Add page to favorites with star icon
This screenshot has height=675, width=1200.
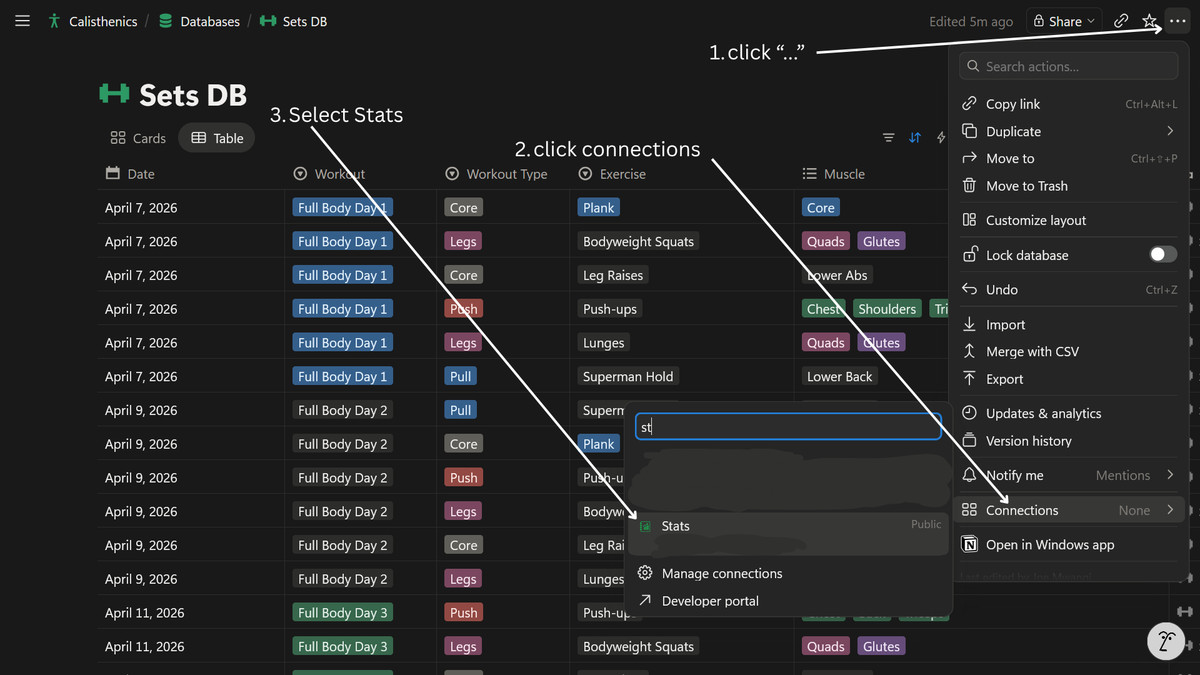1150,21
